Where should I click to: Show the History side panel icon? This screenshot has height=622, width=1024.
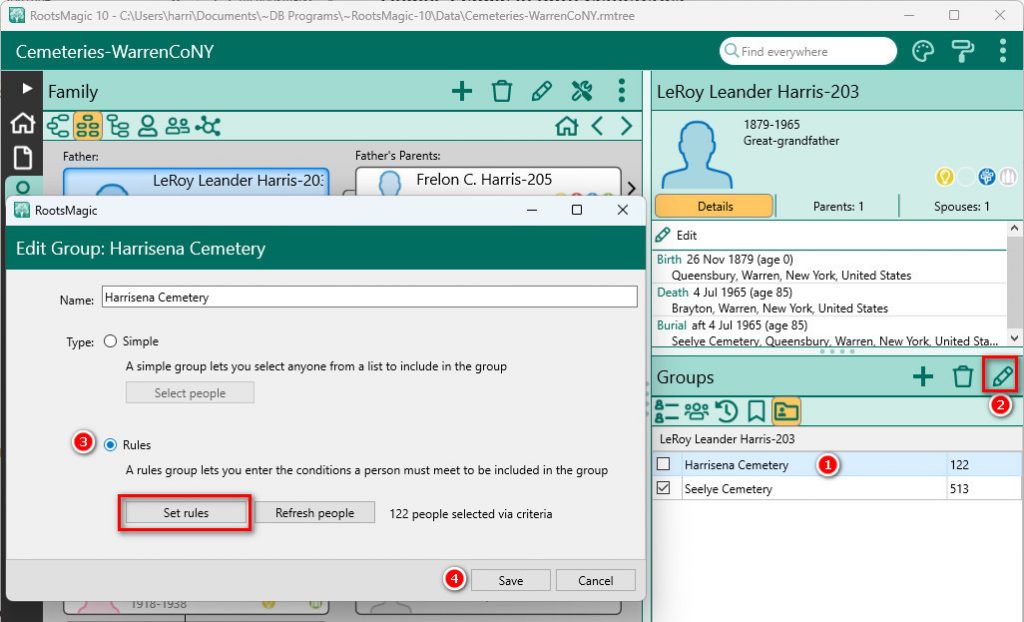(x=726, y=411)
